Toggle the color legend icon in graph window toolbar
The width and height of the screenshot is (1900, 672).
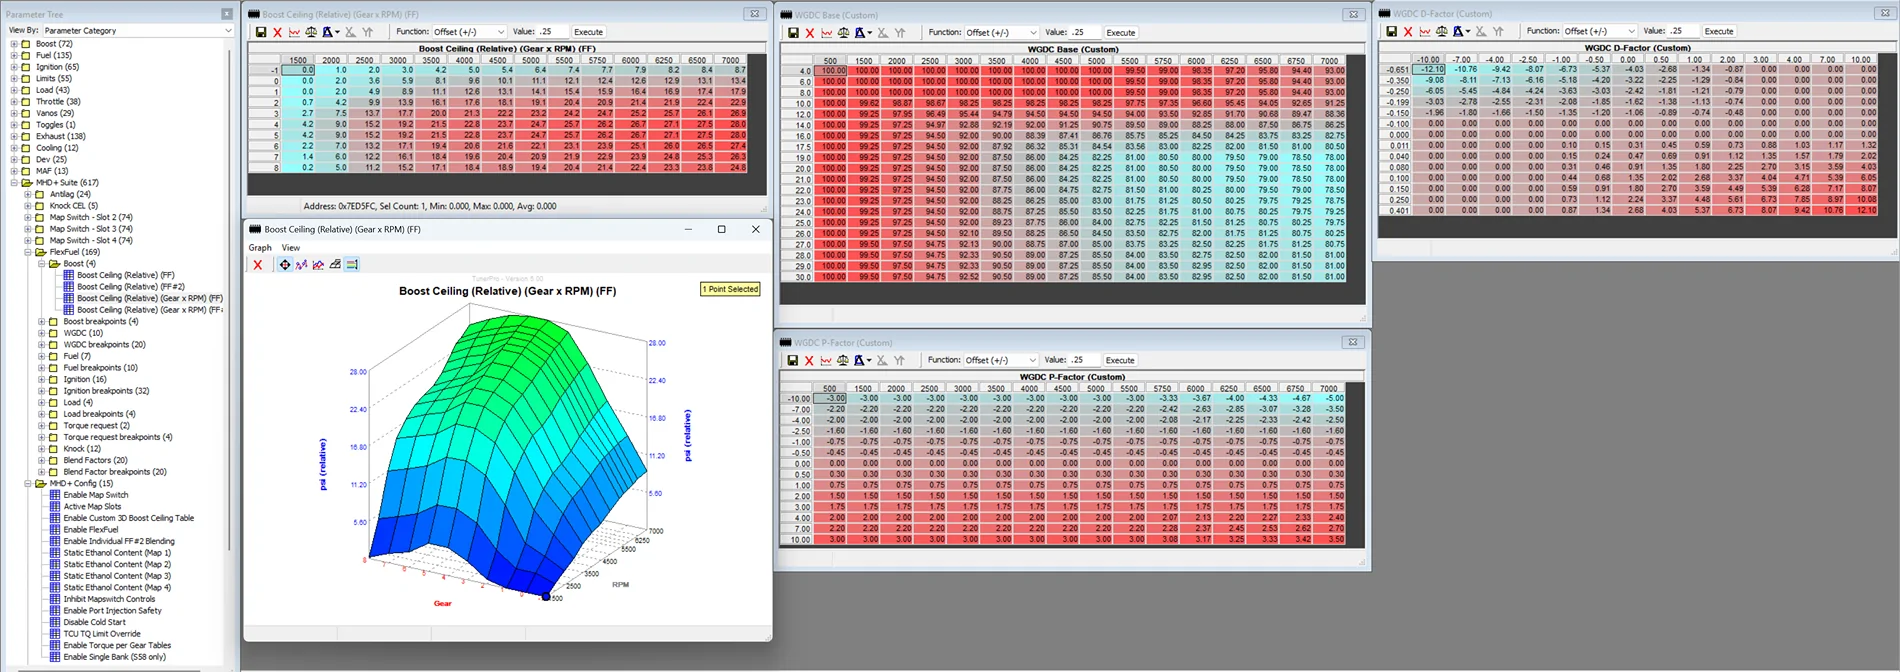click(352, 265)
